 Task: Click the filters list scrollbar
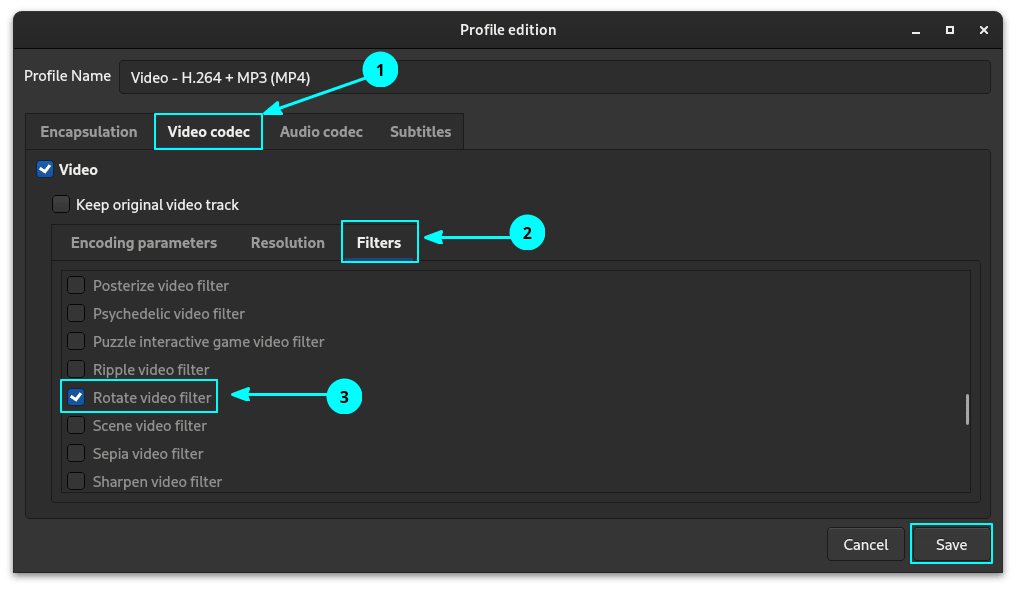[x=967, y=410]
